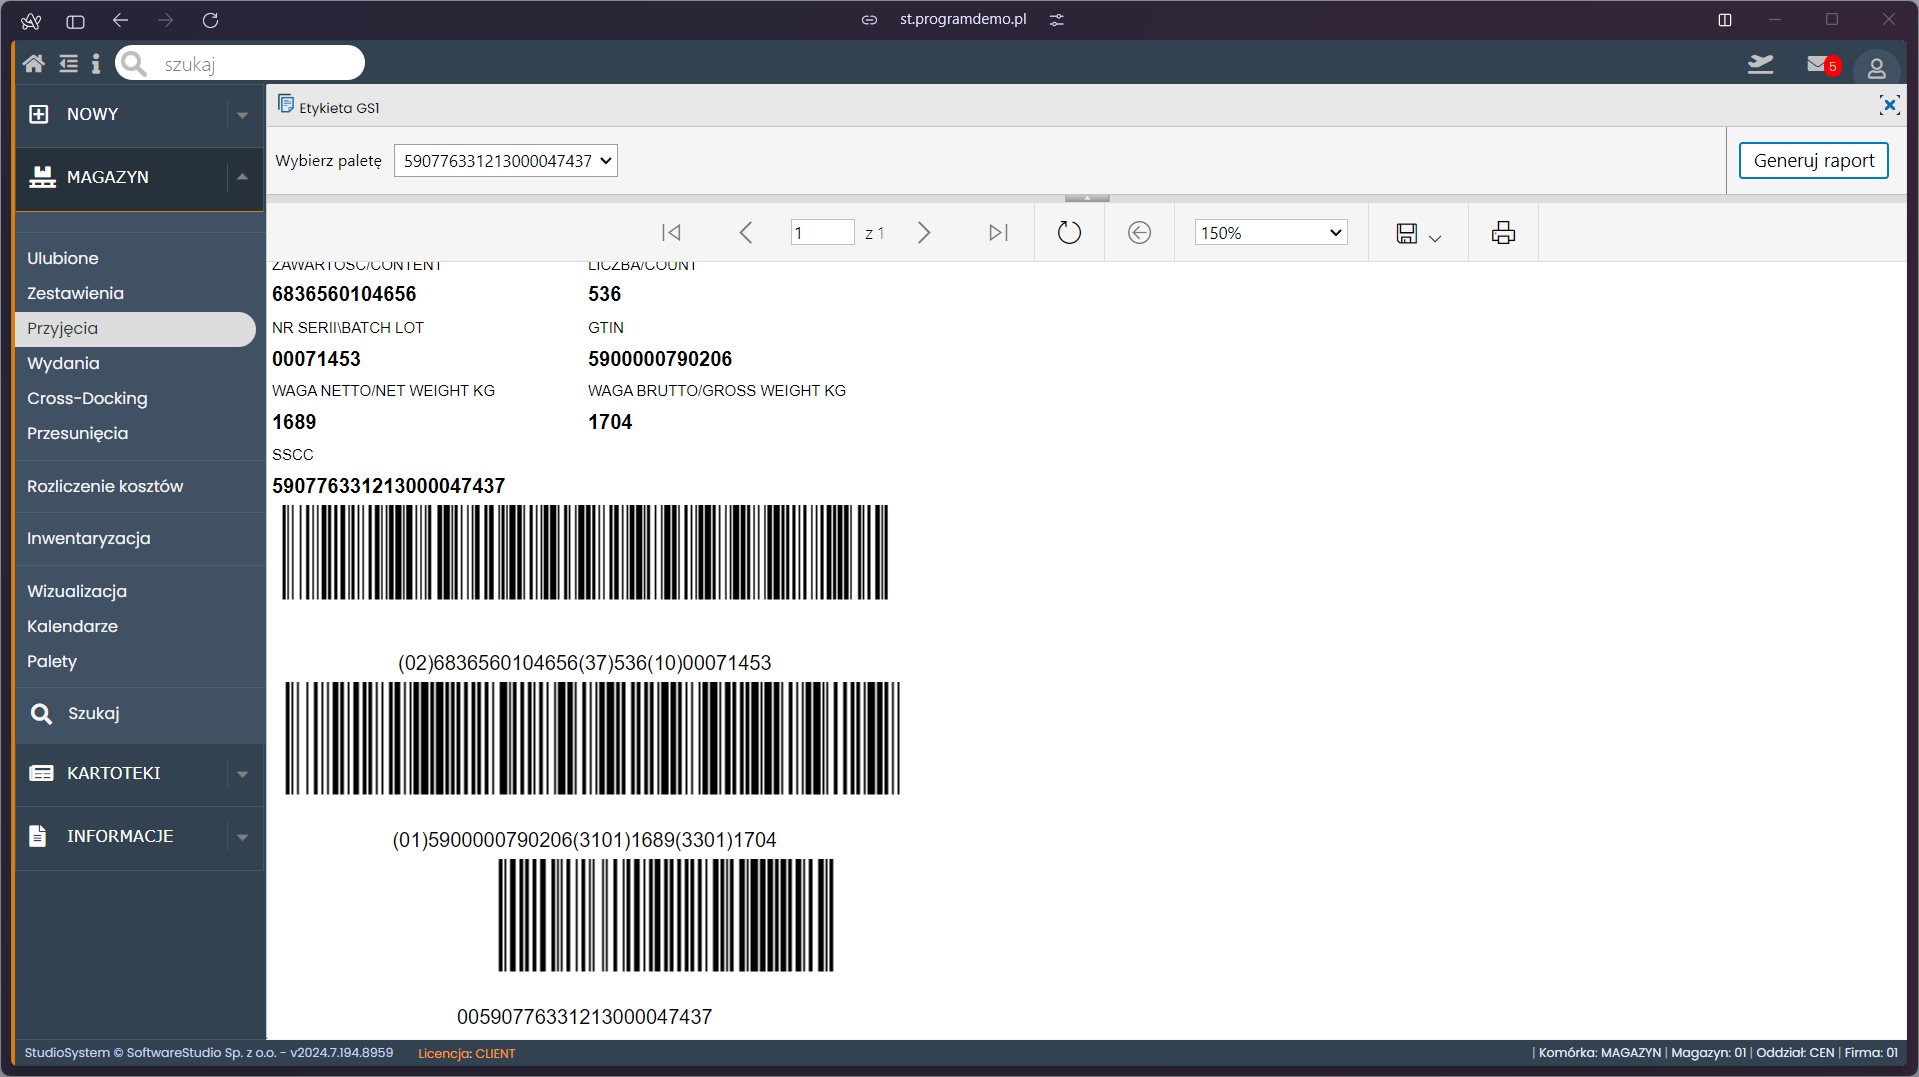This screenshot has width=1919, height=1077.
Task: Click the first barcode with (02)6836560104656 caption
Action: (x=585, y=552)
